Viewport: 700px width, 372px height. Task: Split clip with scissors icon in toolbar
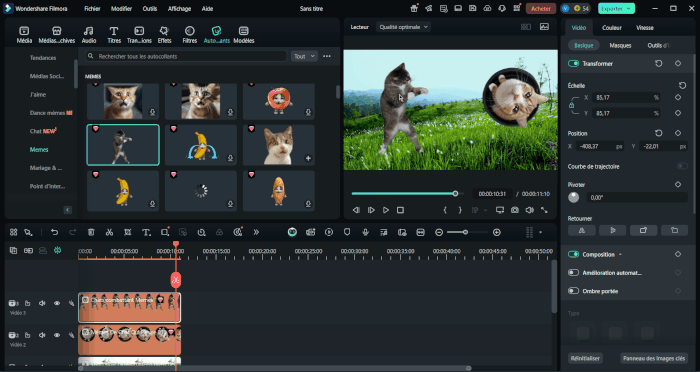pyautogui.click(x=109, y=232)
